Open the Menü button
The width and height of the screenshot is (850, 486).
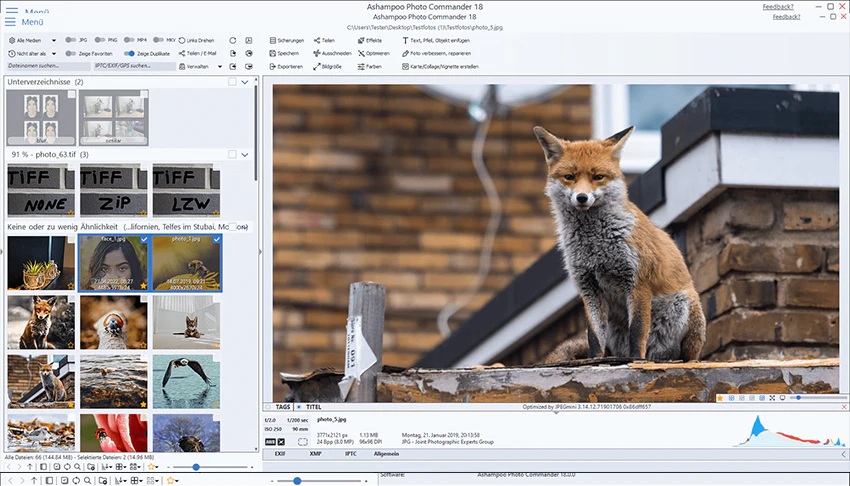(24, 22)
